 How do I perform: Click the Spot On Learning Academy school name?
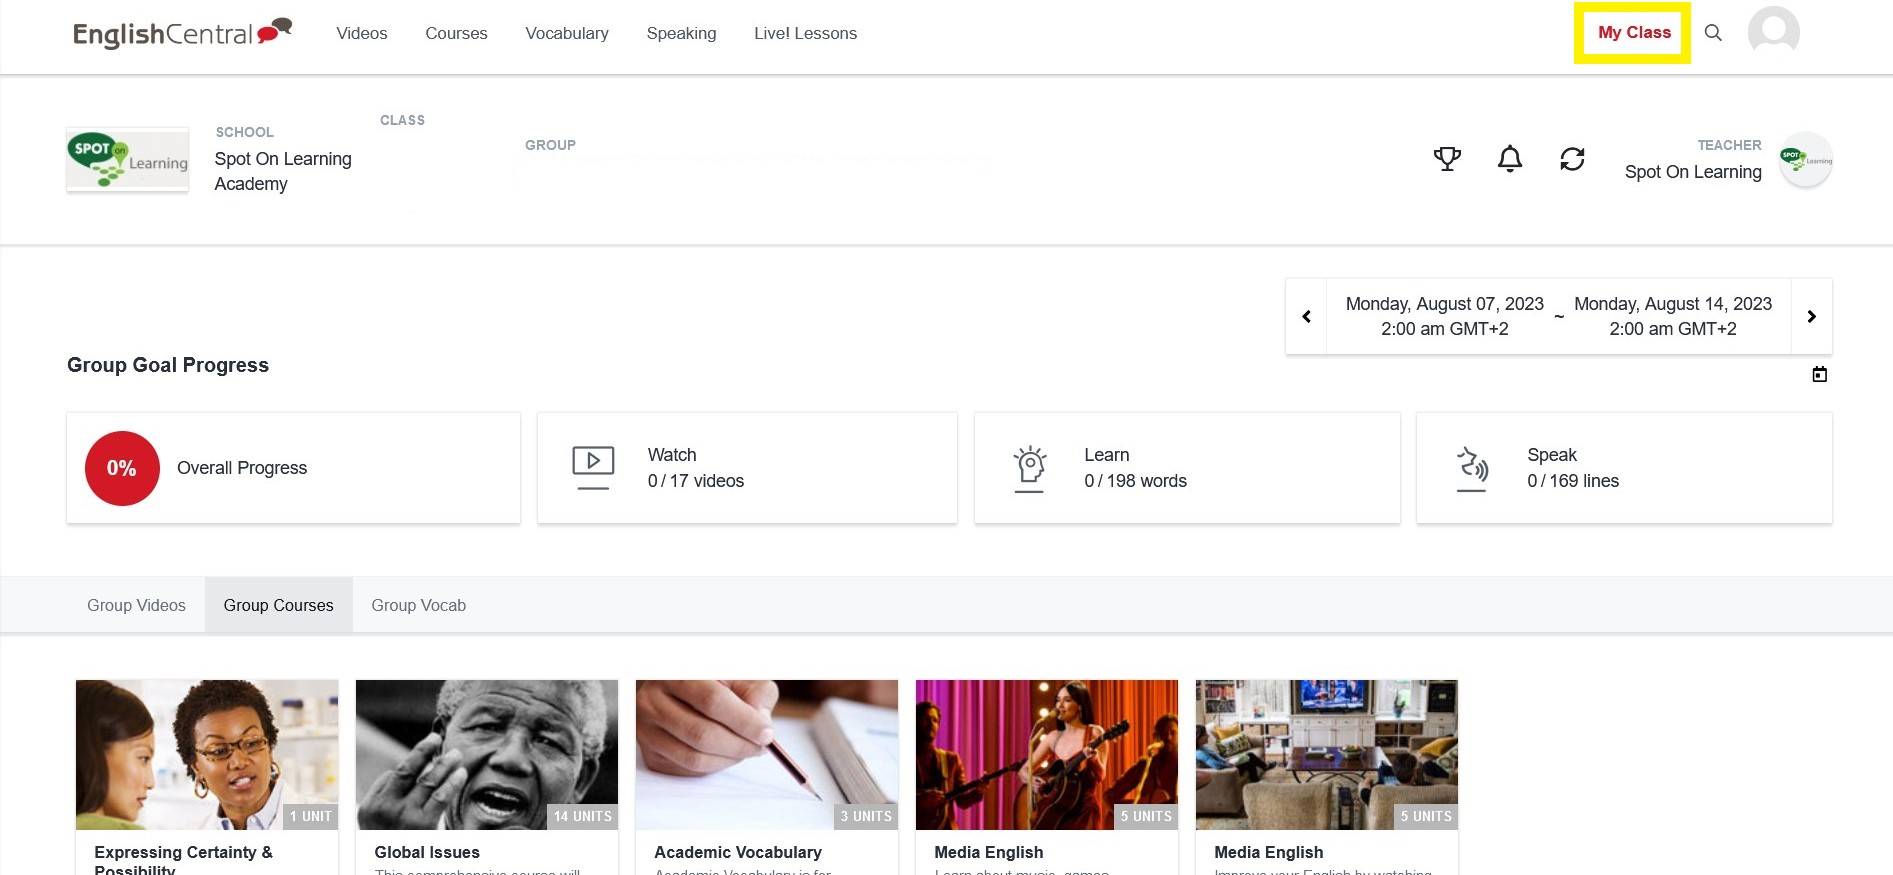(283, 171)
